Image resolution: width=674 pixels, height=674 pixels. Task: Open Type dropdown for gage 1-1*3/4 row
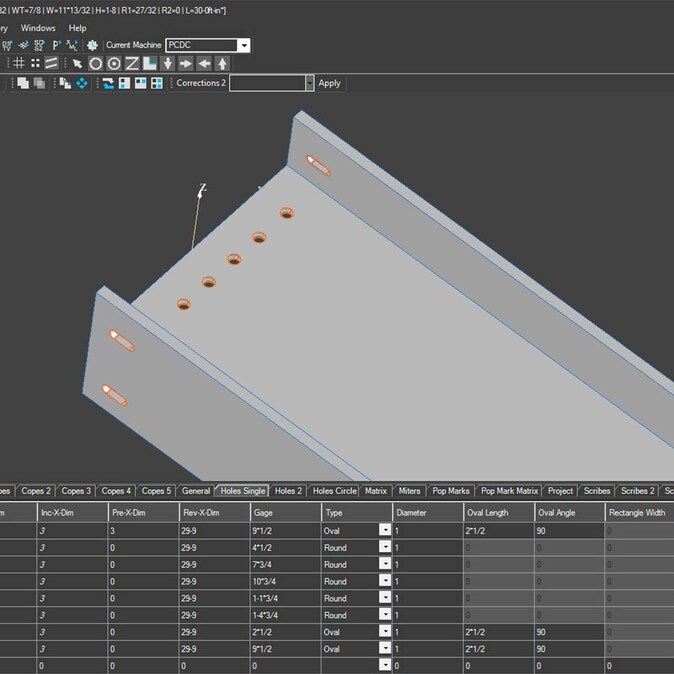coord(385,597)
